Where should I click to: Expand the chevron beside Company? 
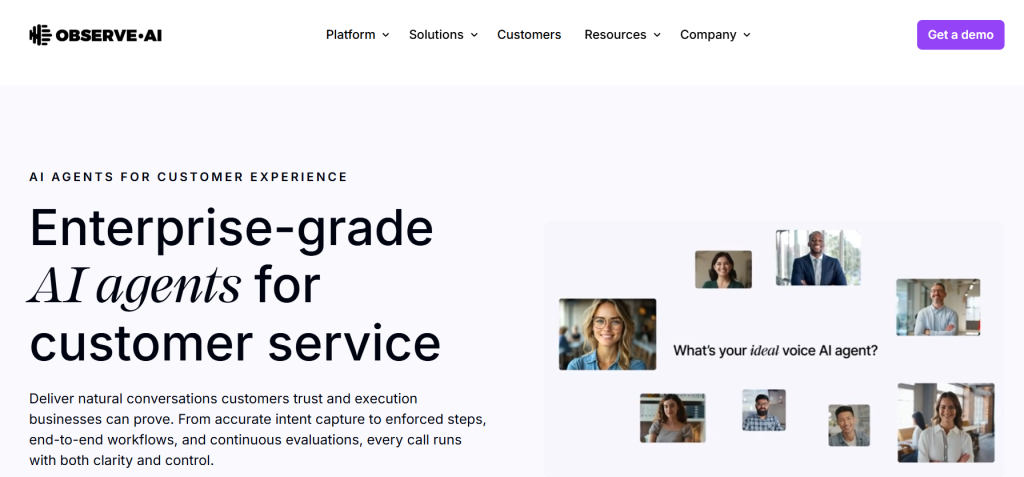click(x=747, y=35)
